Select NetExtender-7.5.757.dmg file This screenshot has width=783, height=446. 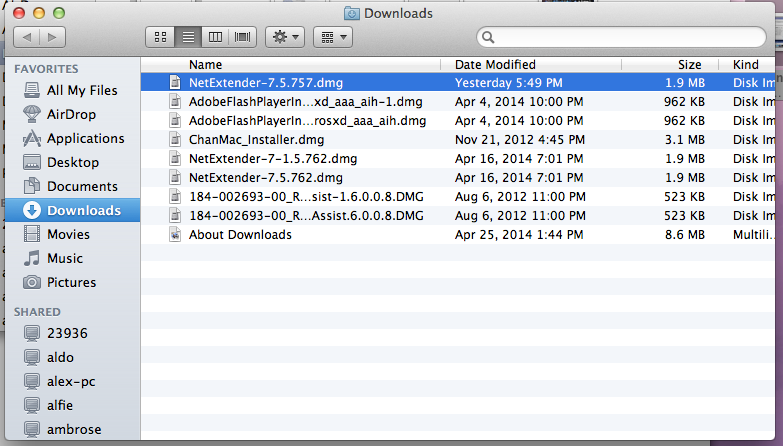click(458, 82)
